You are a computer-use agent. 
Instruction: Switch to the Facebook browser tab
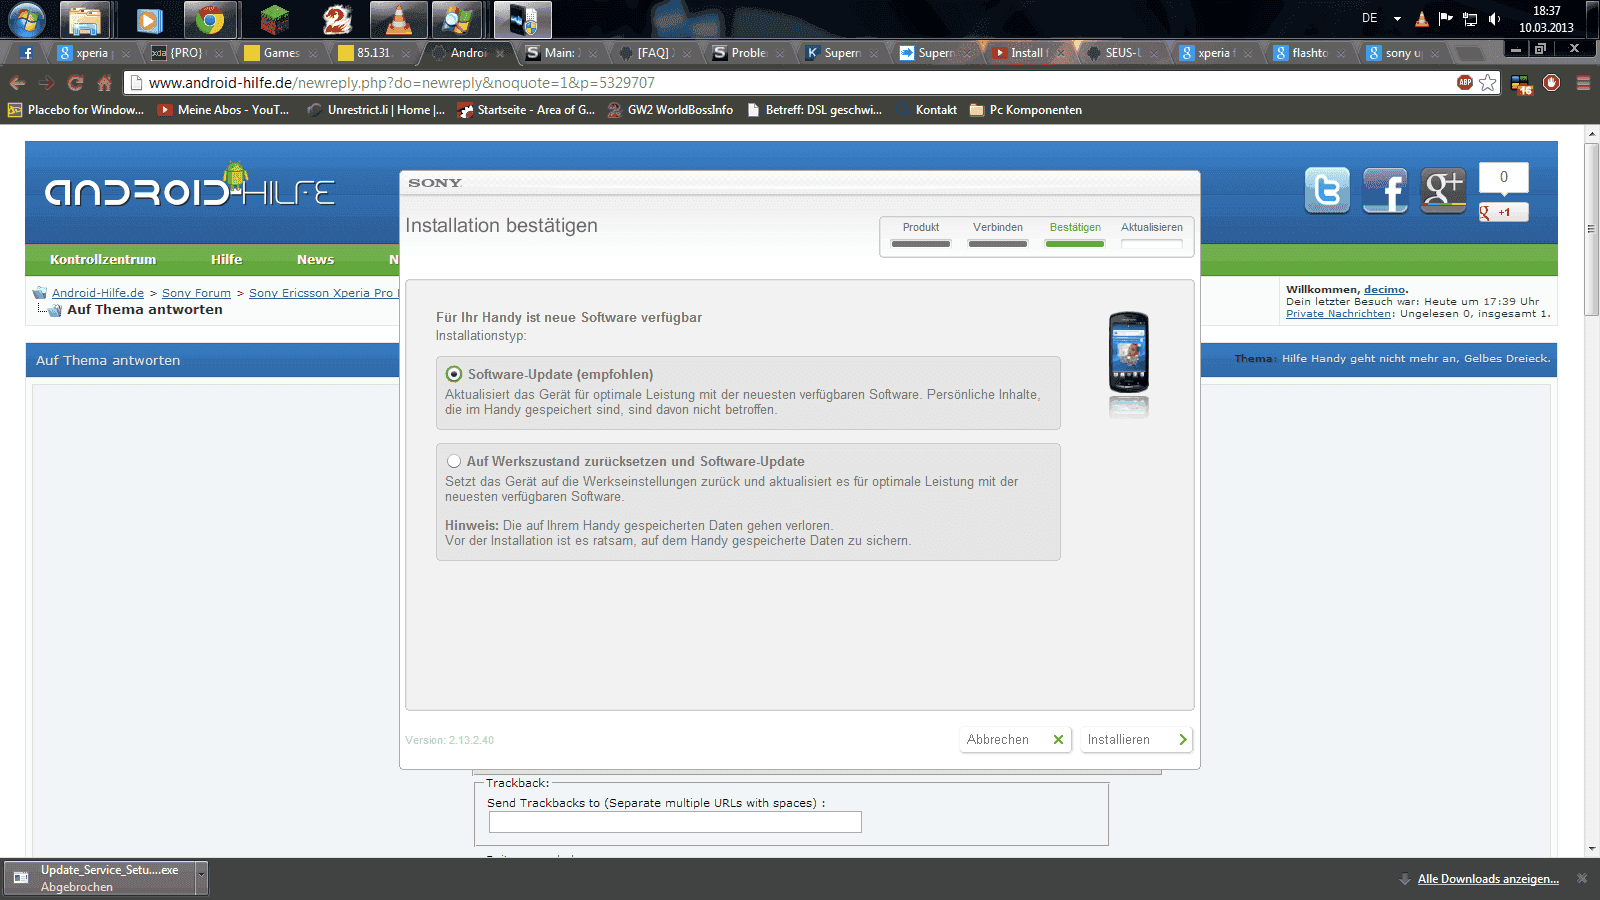26,53
